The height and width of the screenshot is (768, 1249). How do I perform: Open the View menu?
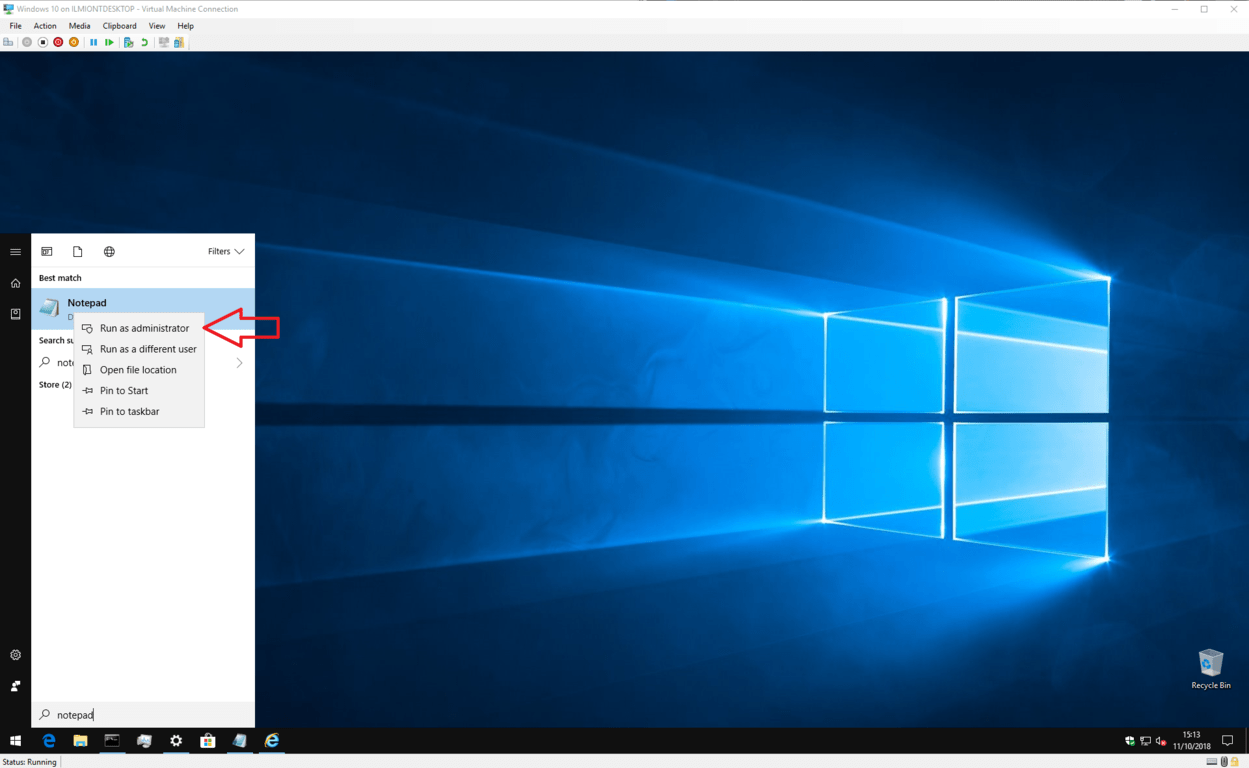point(157,26)
